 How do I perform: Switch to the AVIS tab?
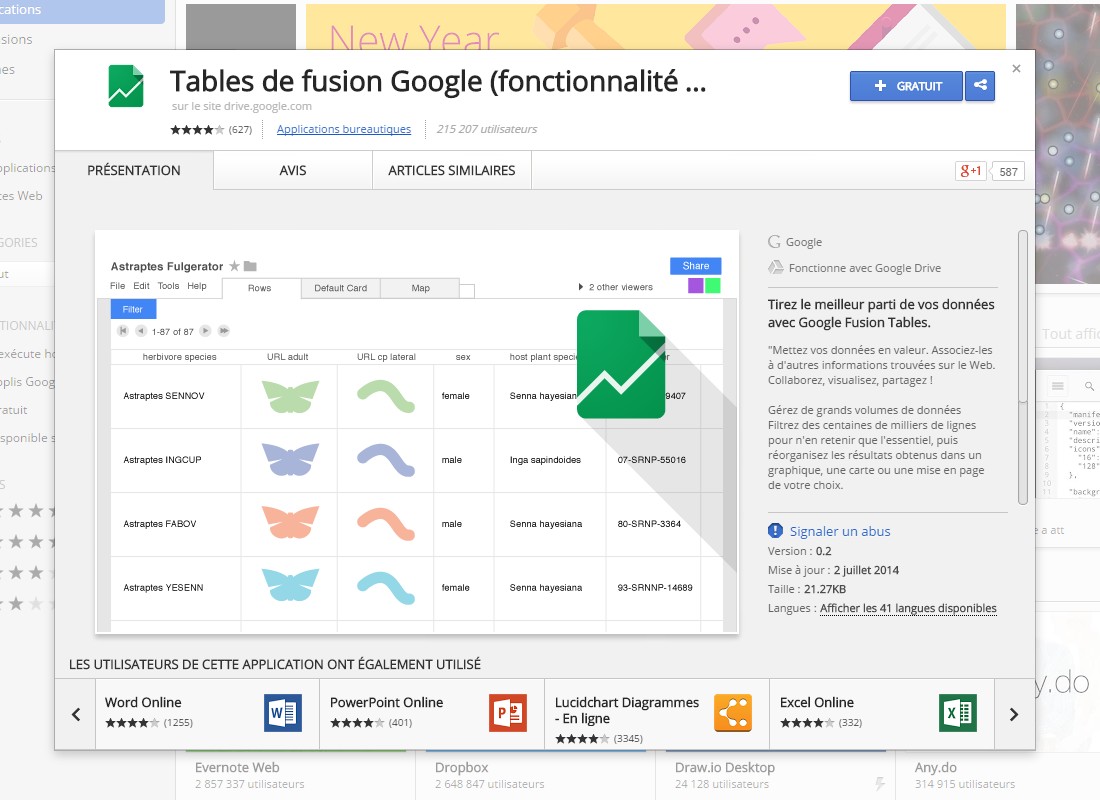pyautogui.click(x=293, y=171)
